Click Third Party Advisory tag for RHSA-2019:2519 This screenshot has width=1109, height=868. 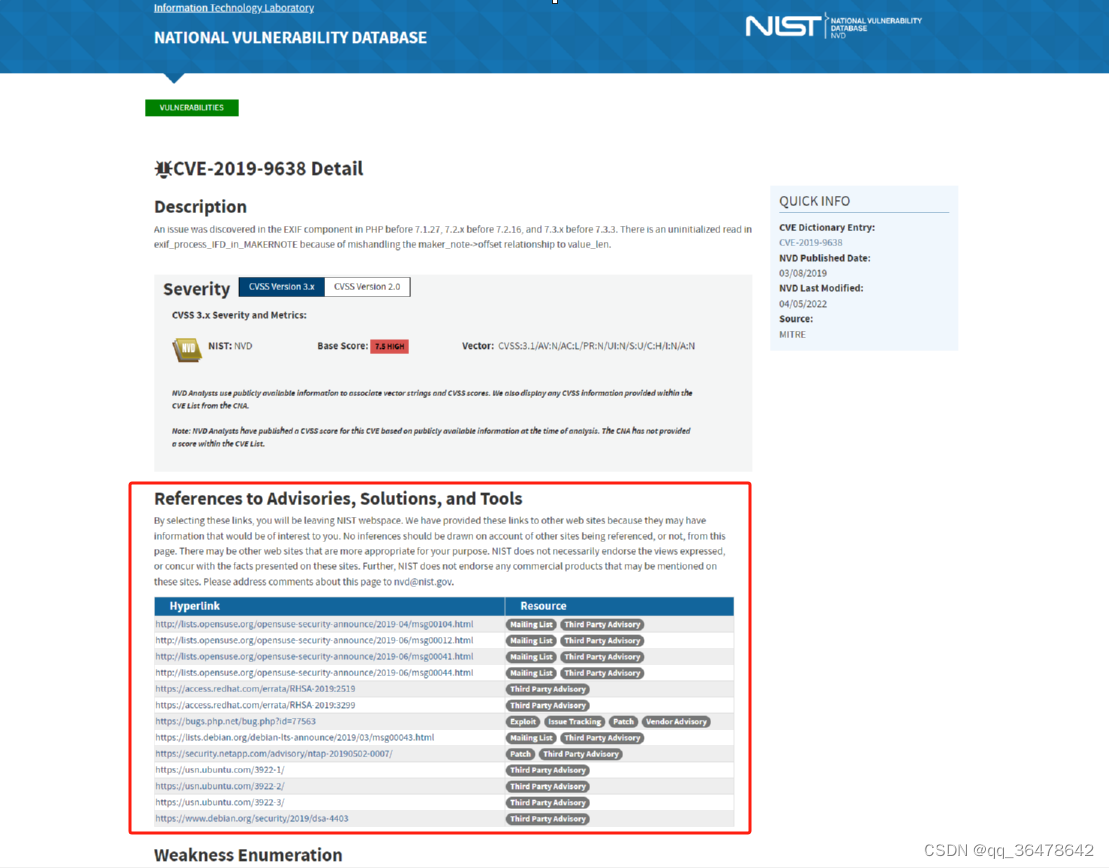click(548, 689)
